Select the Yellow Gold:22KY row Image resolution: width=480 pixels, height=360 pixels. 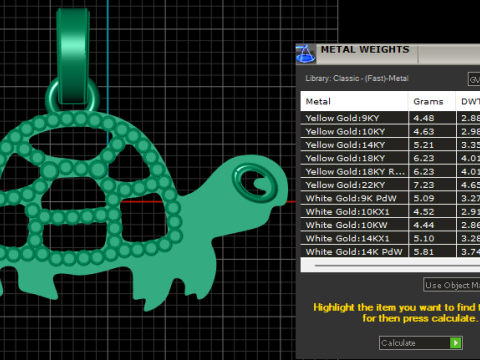[x=390, y=185]
